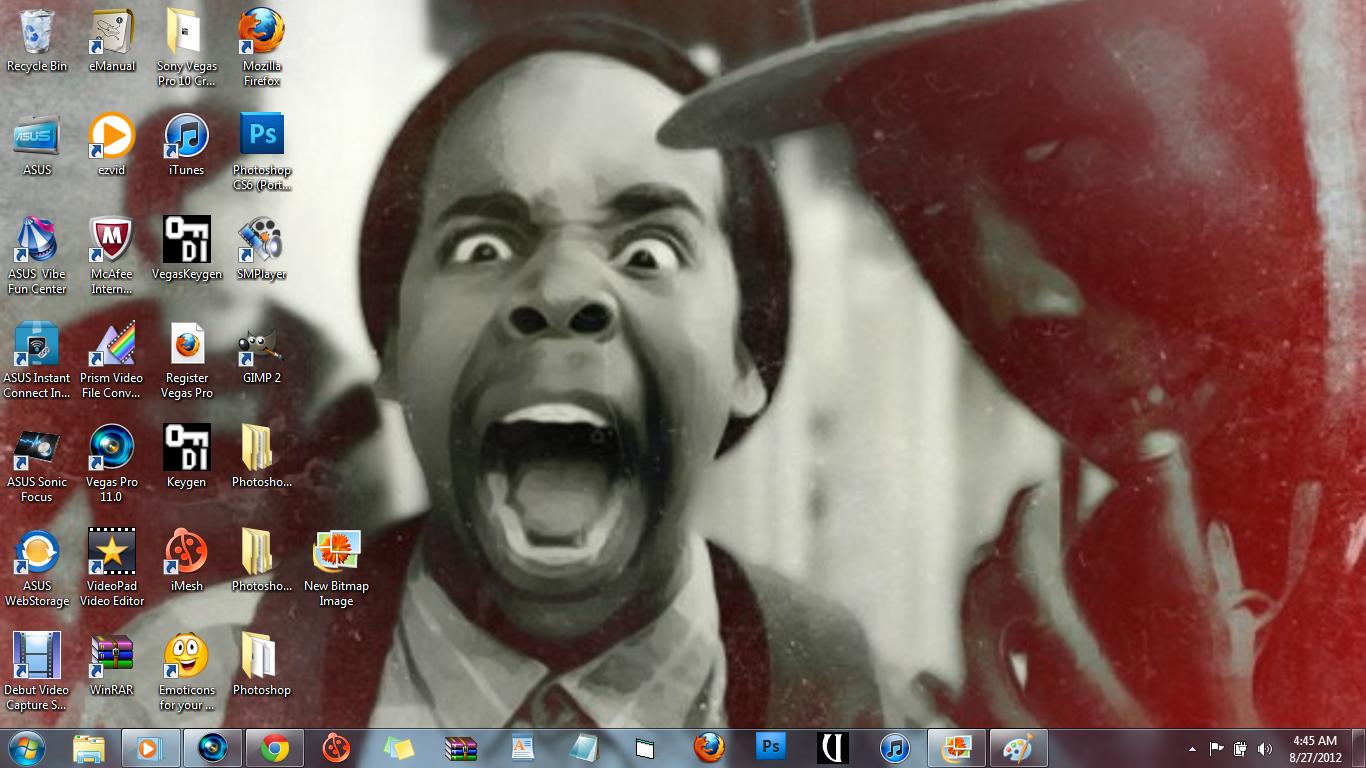Viewport: 1366px width, 768px height.
Task: Open iTunes from the desktop shortcut
Action: coord(187,145)
